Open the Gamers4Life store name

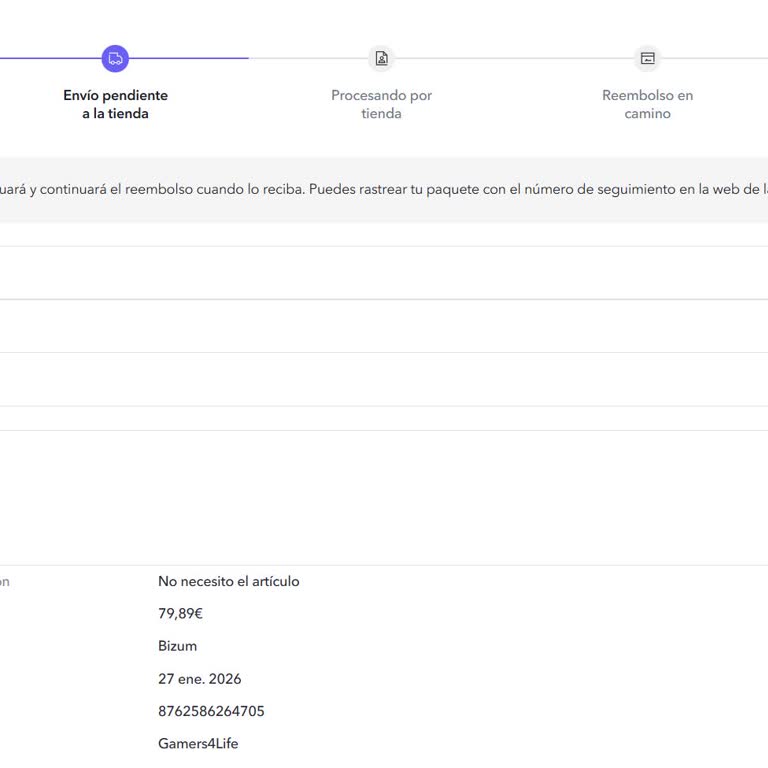[198, 743]
